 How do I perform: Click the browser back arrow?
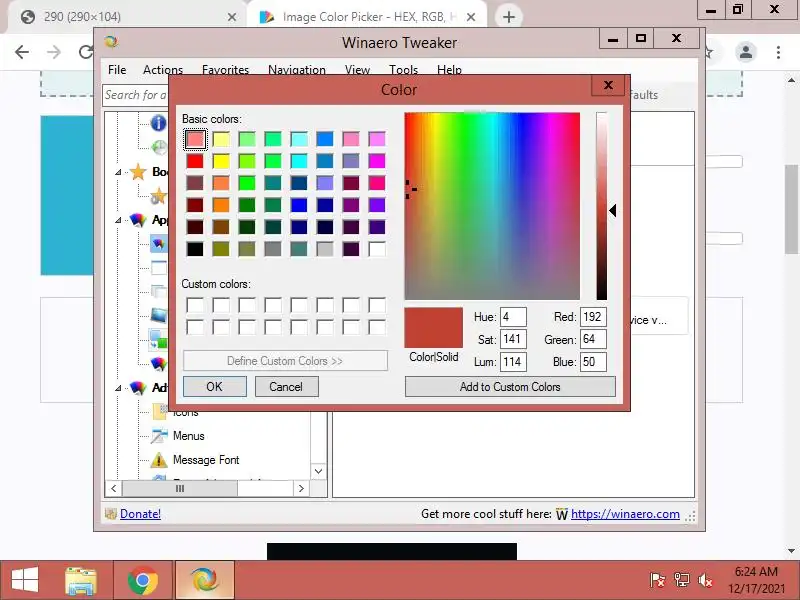22,52
